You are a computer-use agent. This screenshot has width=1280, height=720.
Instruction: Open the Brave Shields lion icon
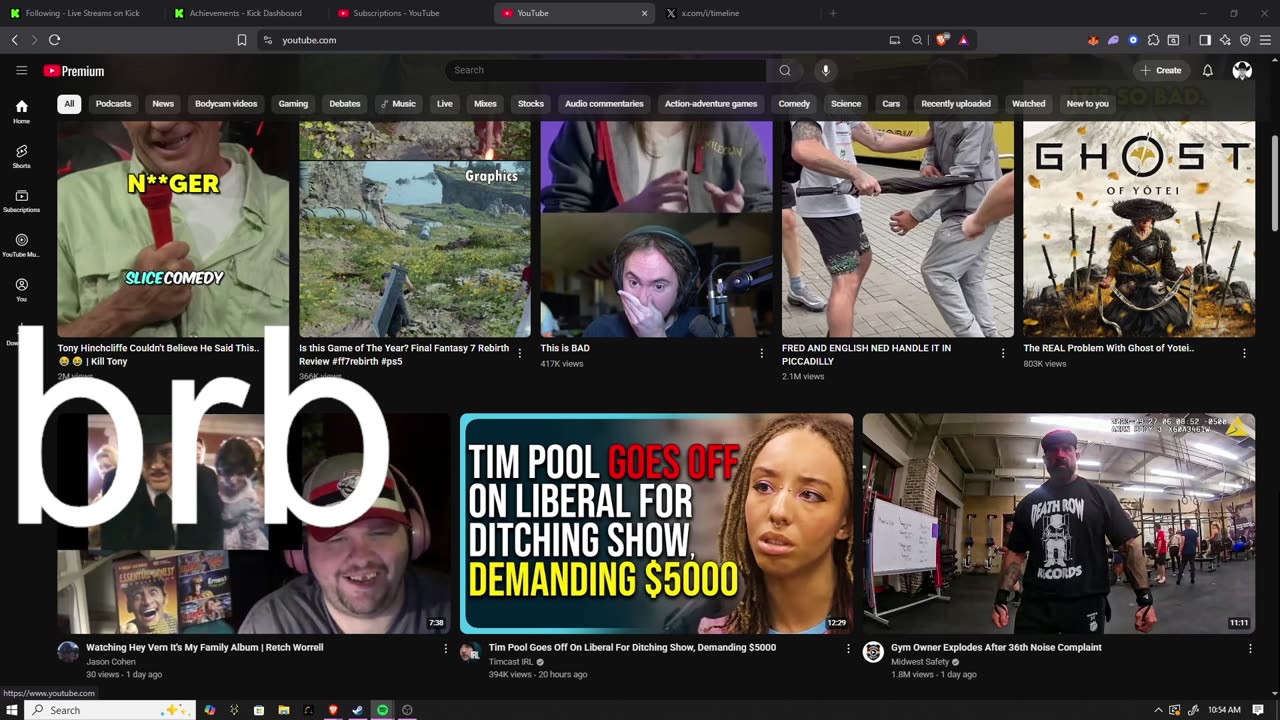point(942,40)
